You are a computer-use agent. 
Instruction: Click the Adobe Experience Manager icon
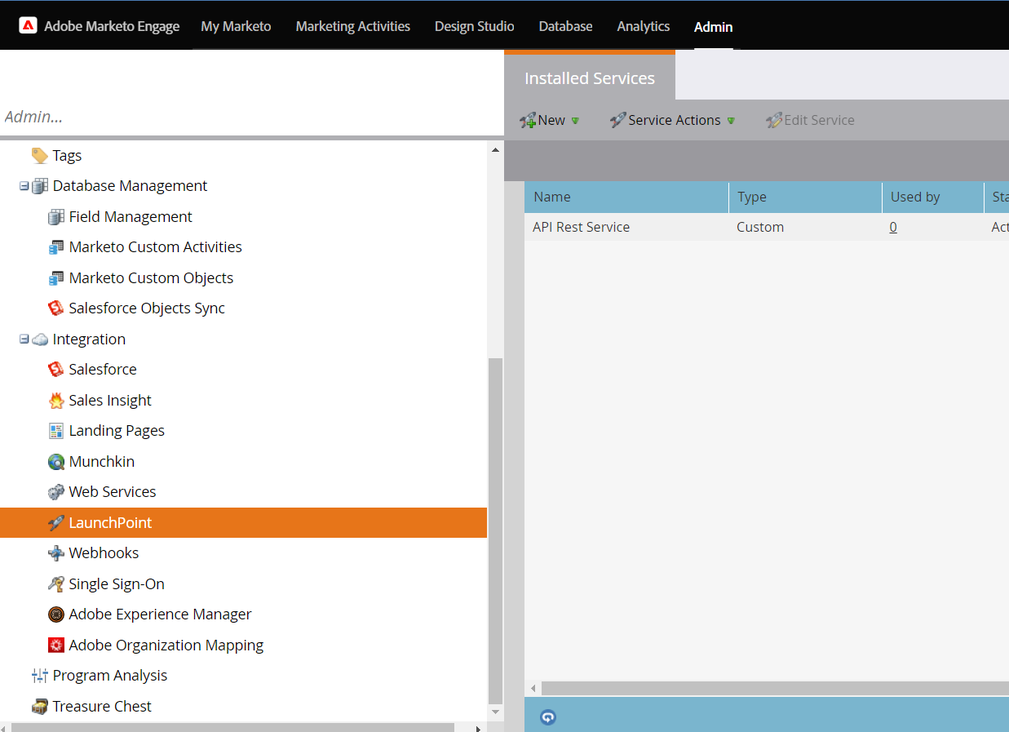(x=56, y=614)
